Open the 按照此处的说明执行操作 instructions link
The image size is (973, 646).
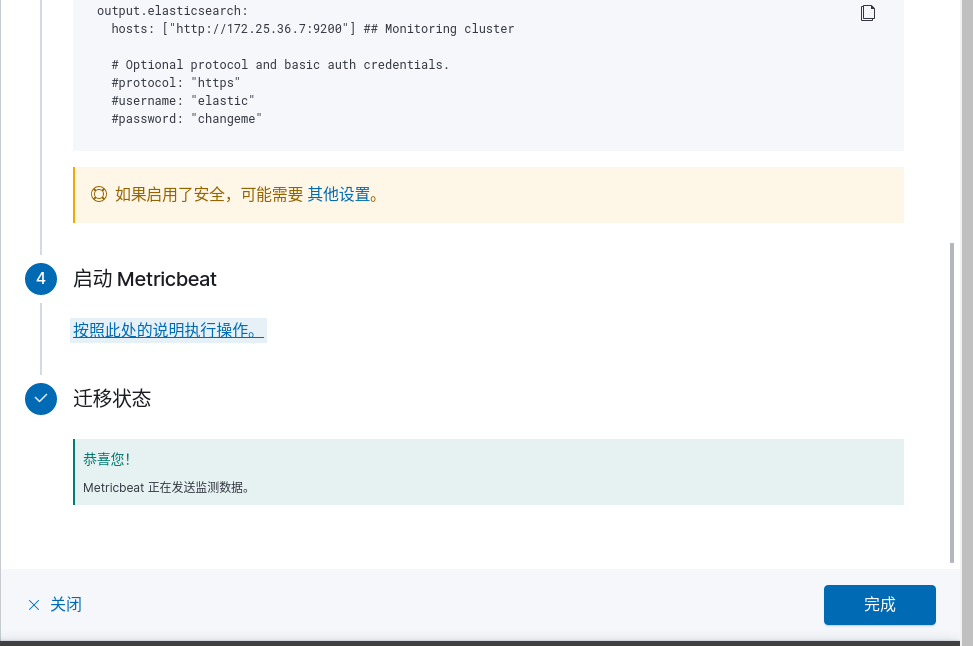168,330
